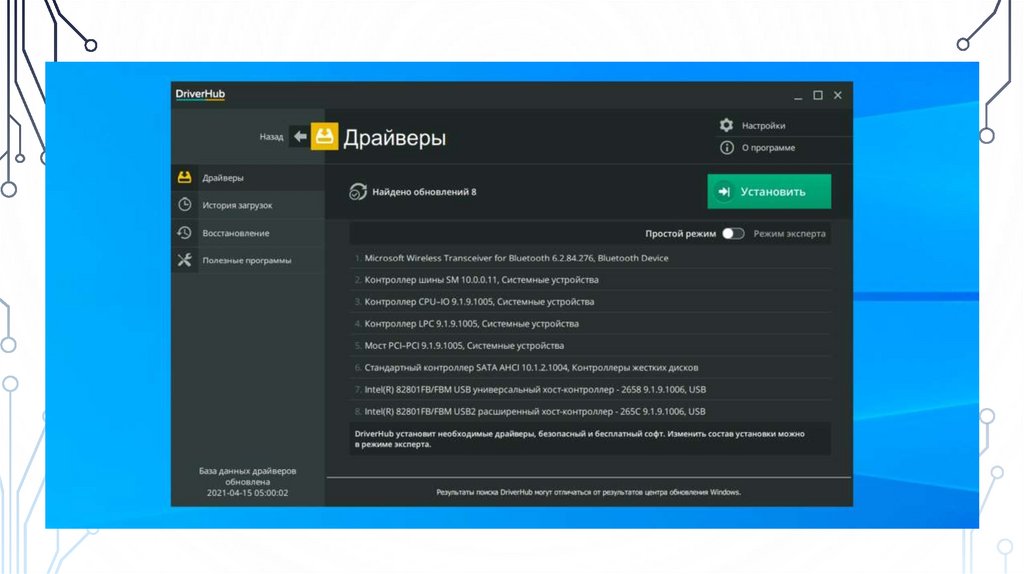This screenshot has width=1024, height=574.
Task: Select the Контроллер CPU-IO row
Action: coord(590,302)
